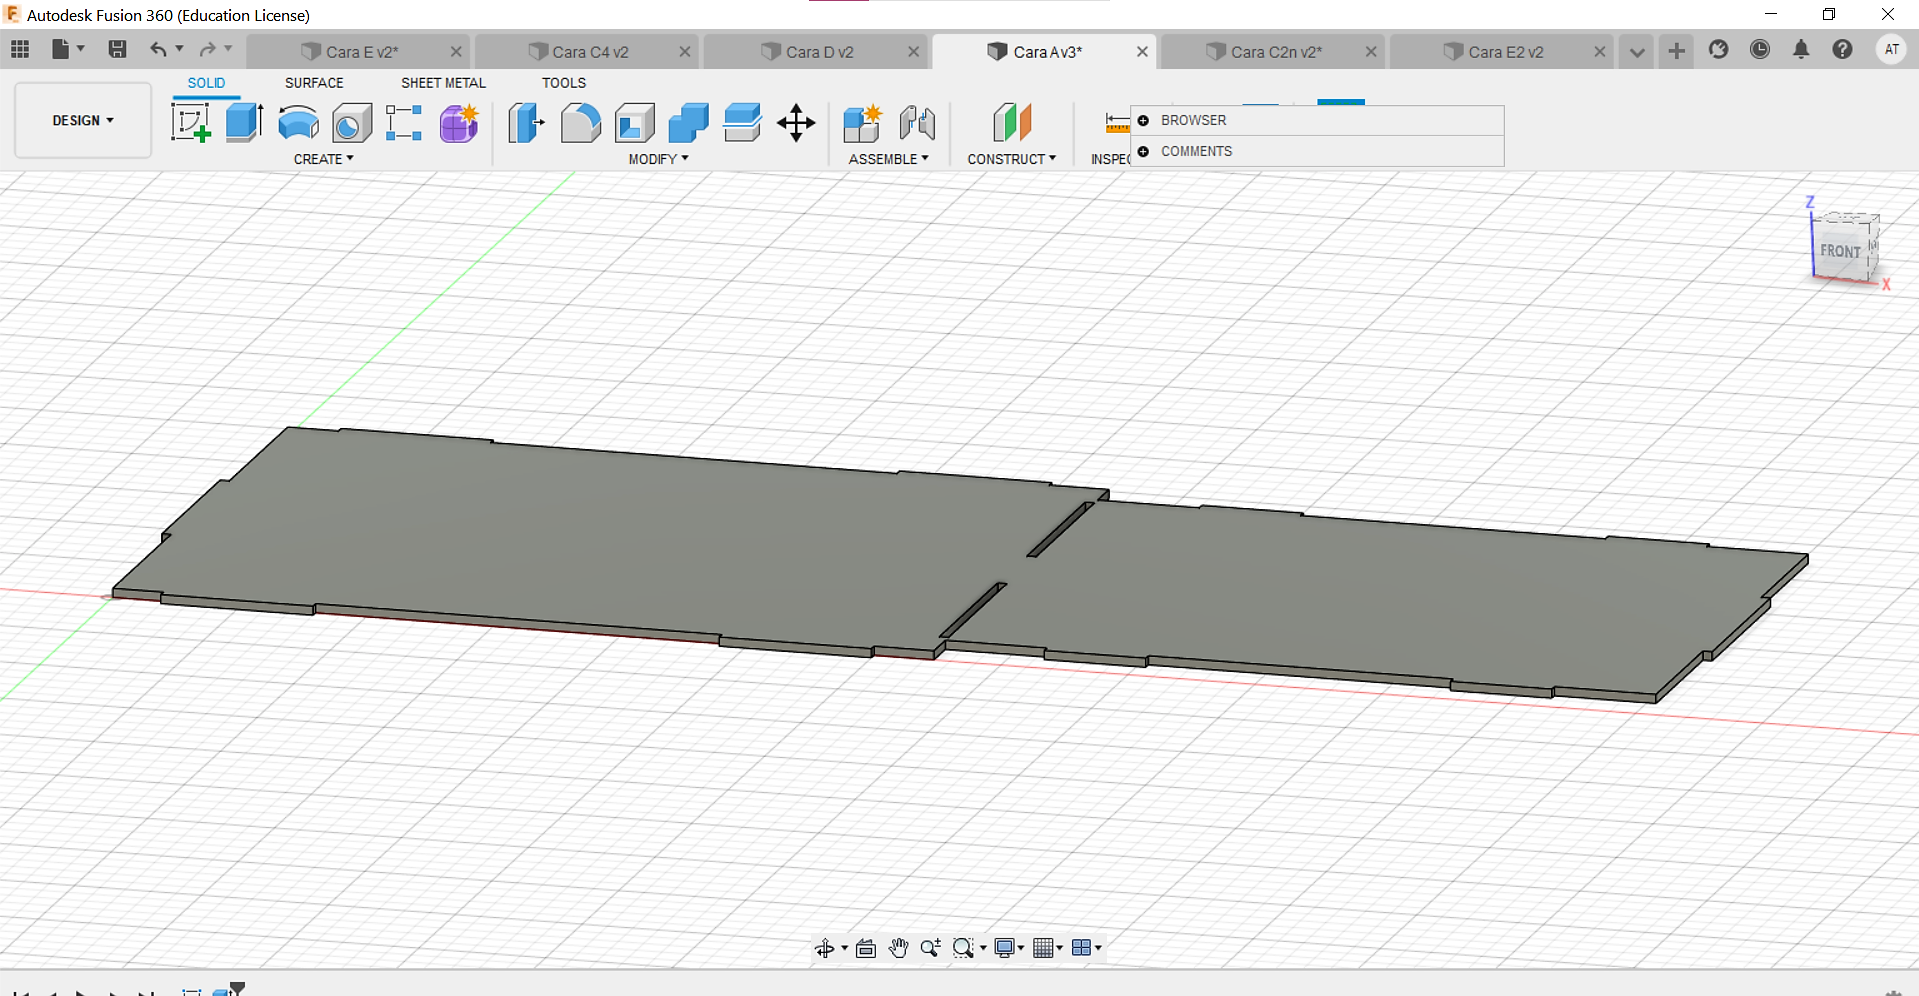Show the document tabs overflow list
Image resolution: width=1919 pixels, height=996 pixels.
coord(1637,52)
